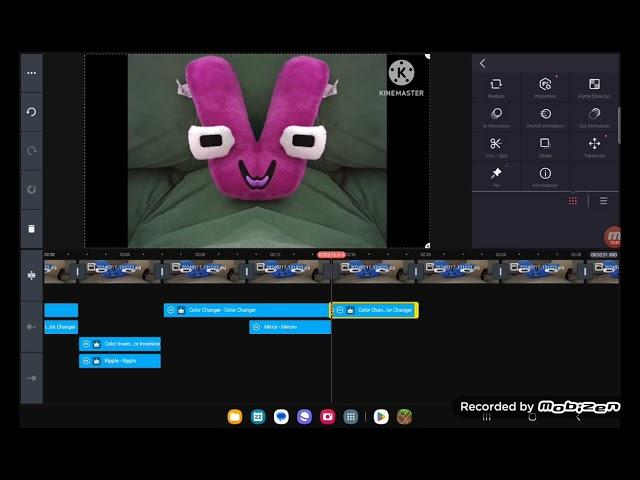Open the Replace tool in KineMaster panel
The width and height of the screenshot is (640, 480).
(x=496, y=88)
